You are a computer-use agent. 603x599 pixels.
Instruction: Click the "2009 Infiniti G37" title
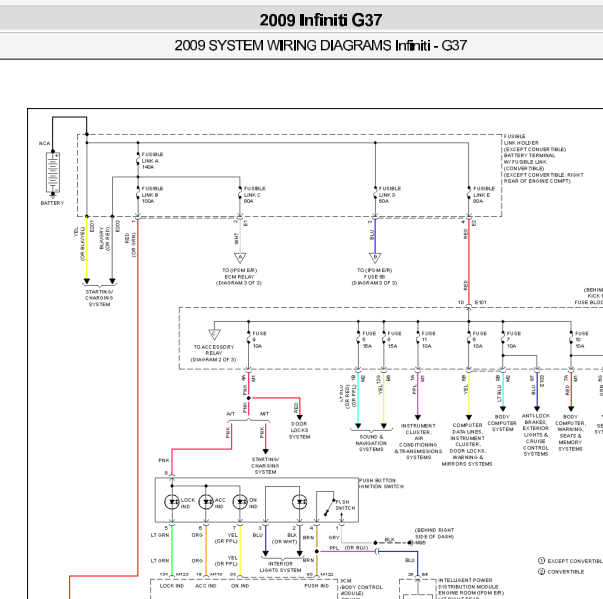pos(321,20)
